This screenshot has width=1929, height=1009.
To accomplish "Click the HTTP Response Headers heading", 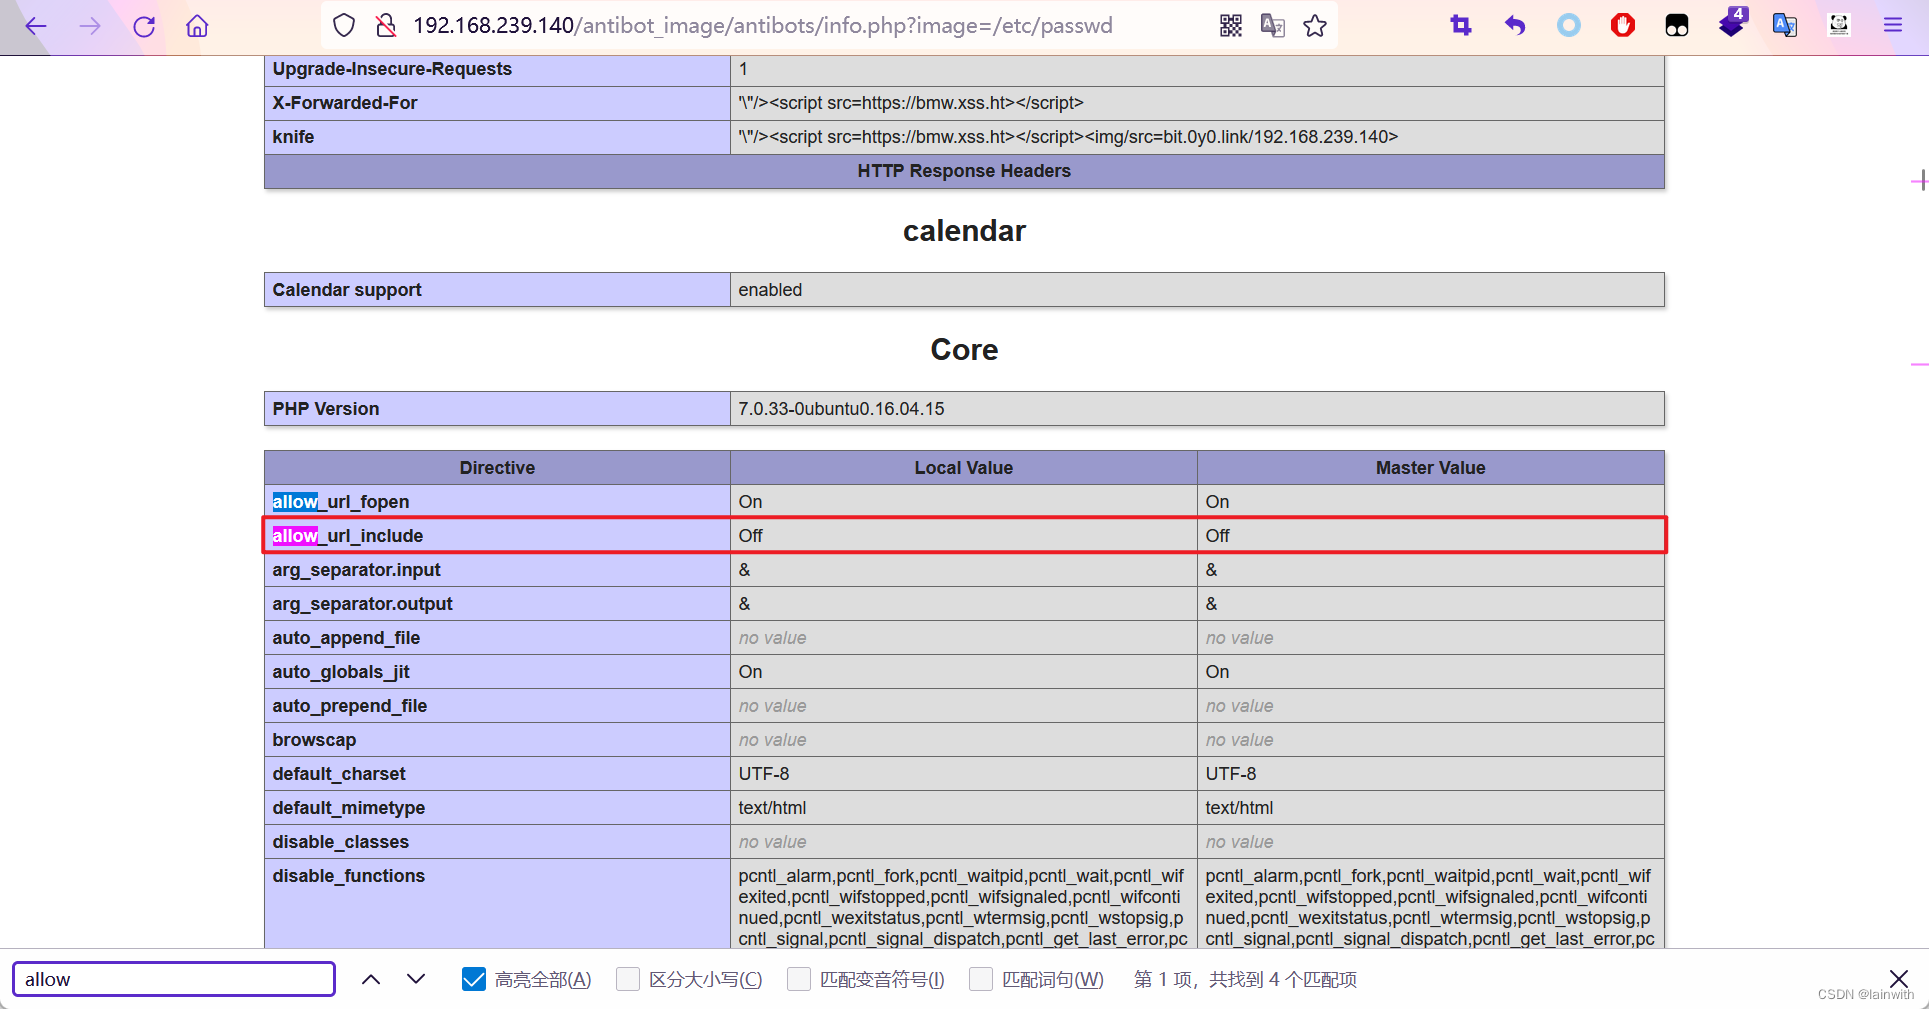I will tap(964, 171).
